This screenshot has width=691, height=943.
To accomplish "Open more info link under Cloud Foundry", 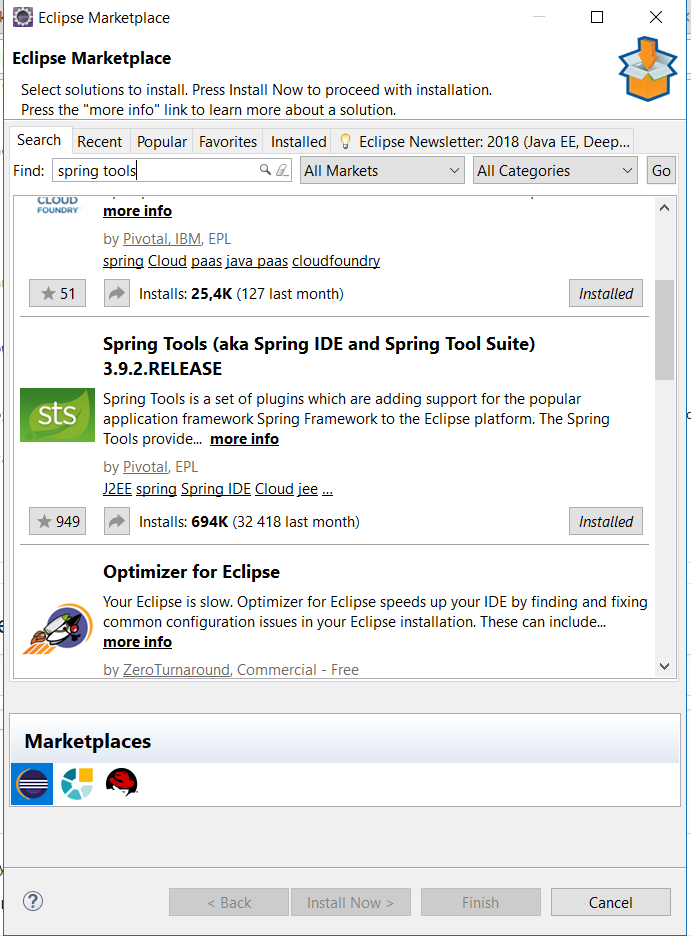I will coord(138,211).
